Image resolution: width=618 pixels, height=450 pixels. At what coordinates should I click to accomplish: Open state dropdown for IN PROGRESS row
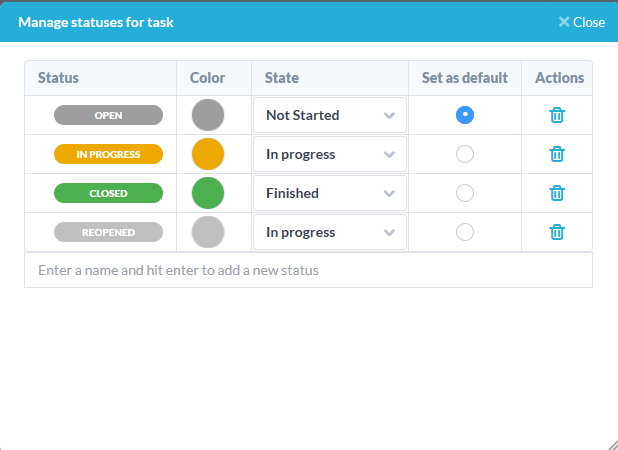330,154
